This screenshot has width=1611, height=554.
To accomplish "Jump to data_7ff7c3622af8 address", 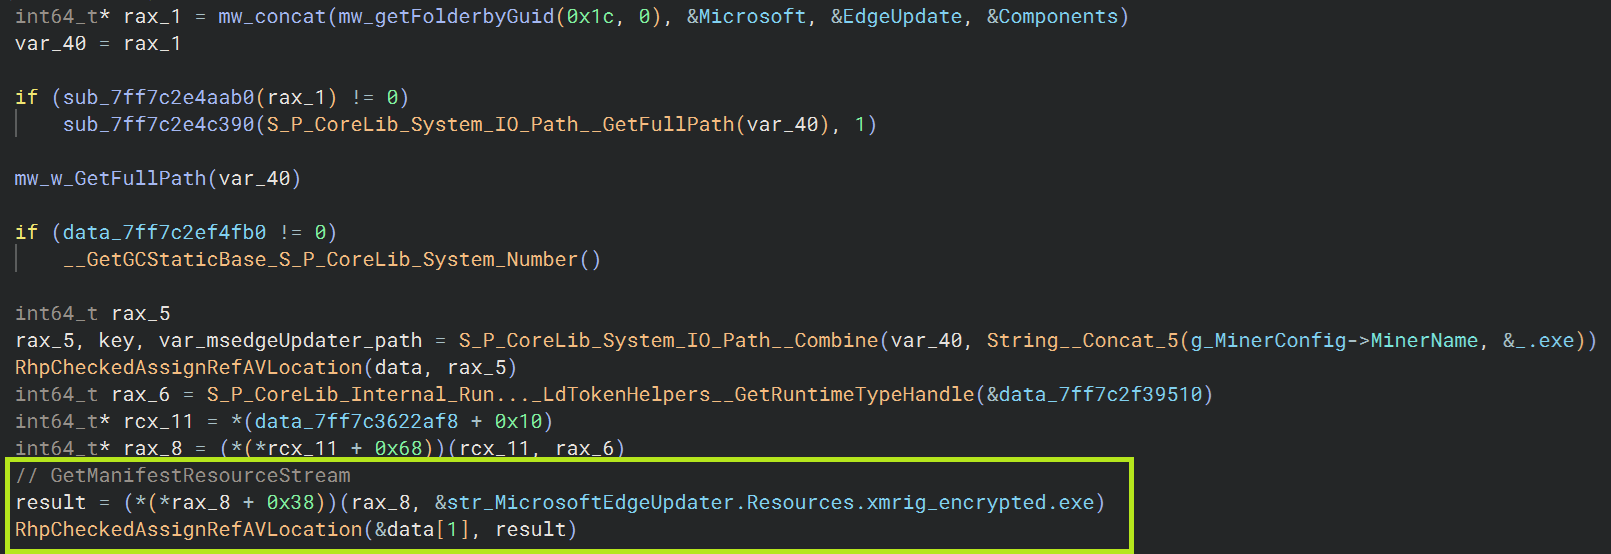I will [x=356, y=422].
